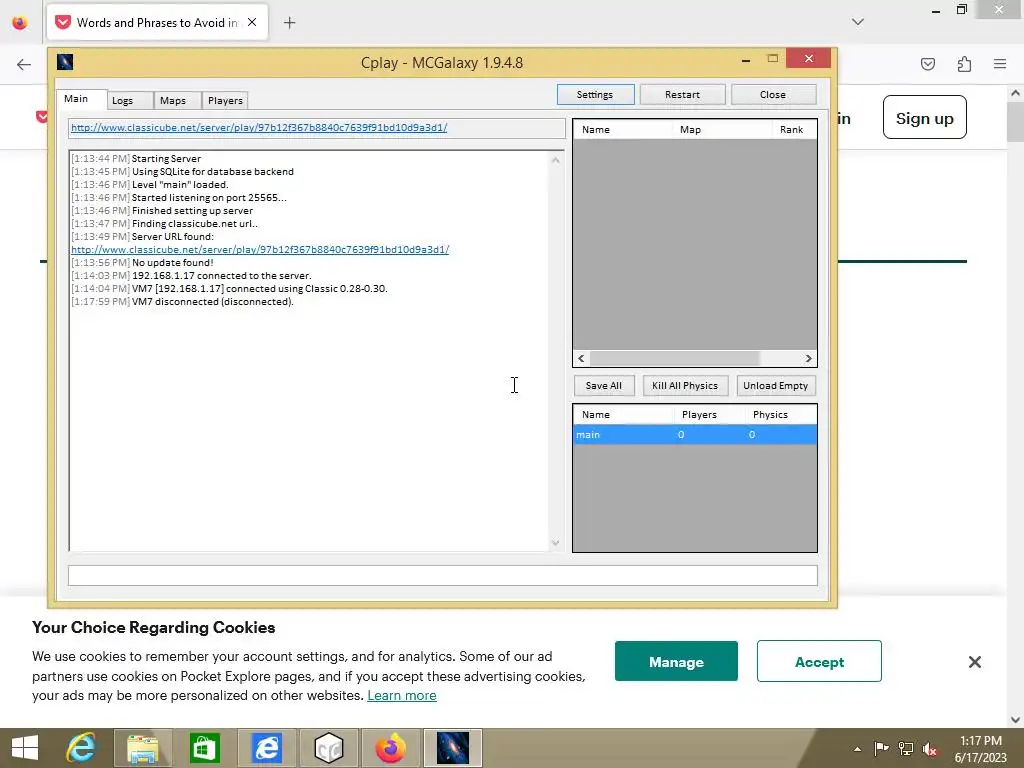This screenshot has width=1024, height=768.
Task: Open the Firefox extensions puzzle icon
Action: point(964,64)
